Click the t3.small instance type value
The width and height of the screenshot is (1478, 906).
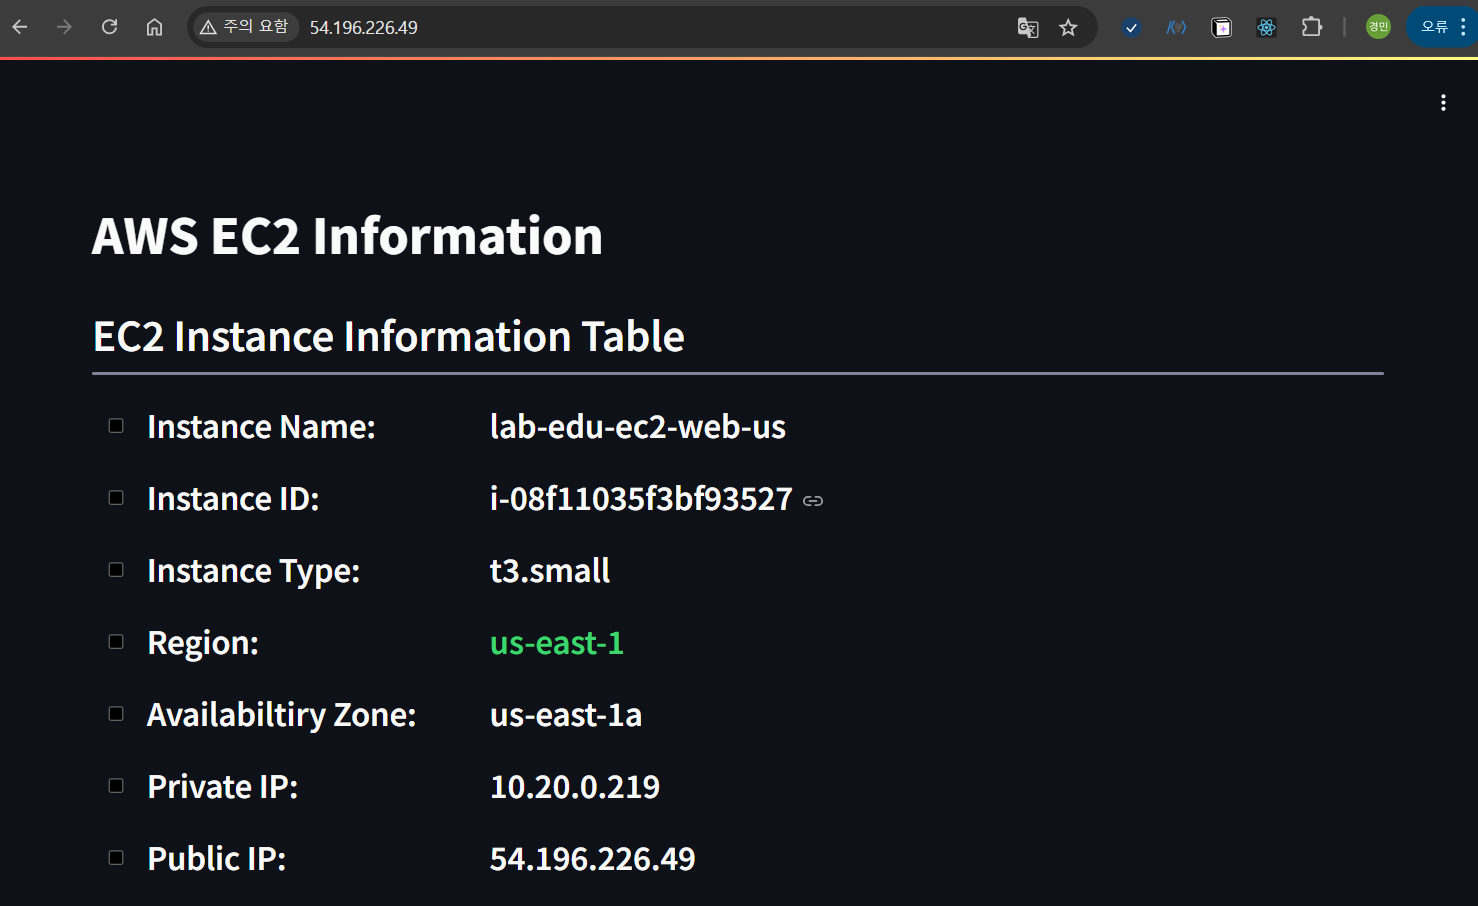tap(550, 571)
